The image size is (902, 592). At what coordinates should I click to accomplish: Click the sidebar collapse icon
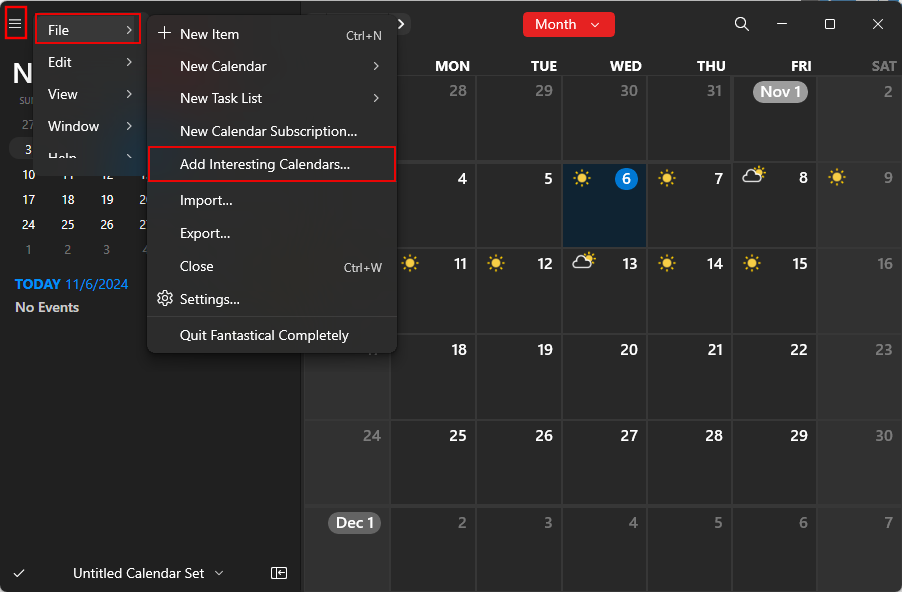(279, 573)
